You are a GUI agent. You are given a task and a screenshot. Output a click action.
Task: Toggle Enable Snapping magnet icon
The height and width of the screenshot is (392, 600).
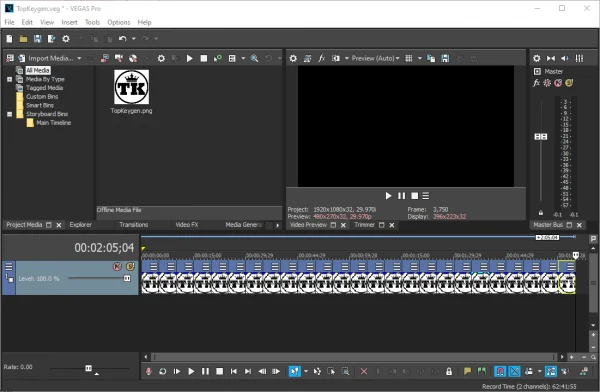coord(500,371)
